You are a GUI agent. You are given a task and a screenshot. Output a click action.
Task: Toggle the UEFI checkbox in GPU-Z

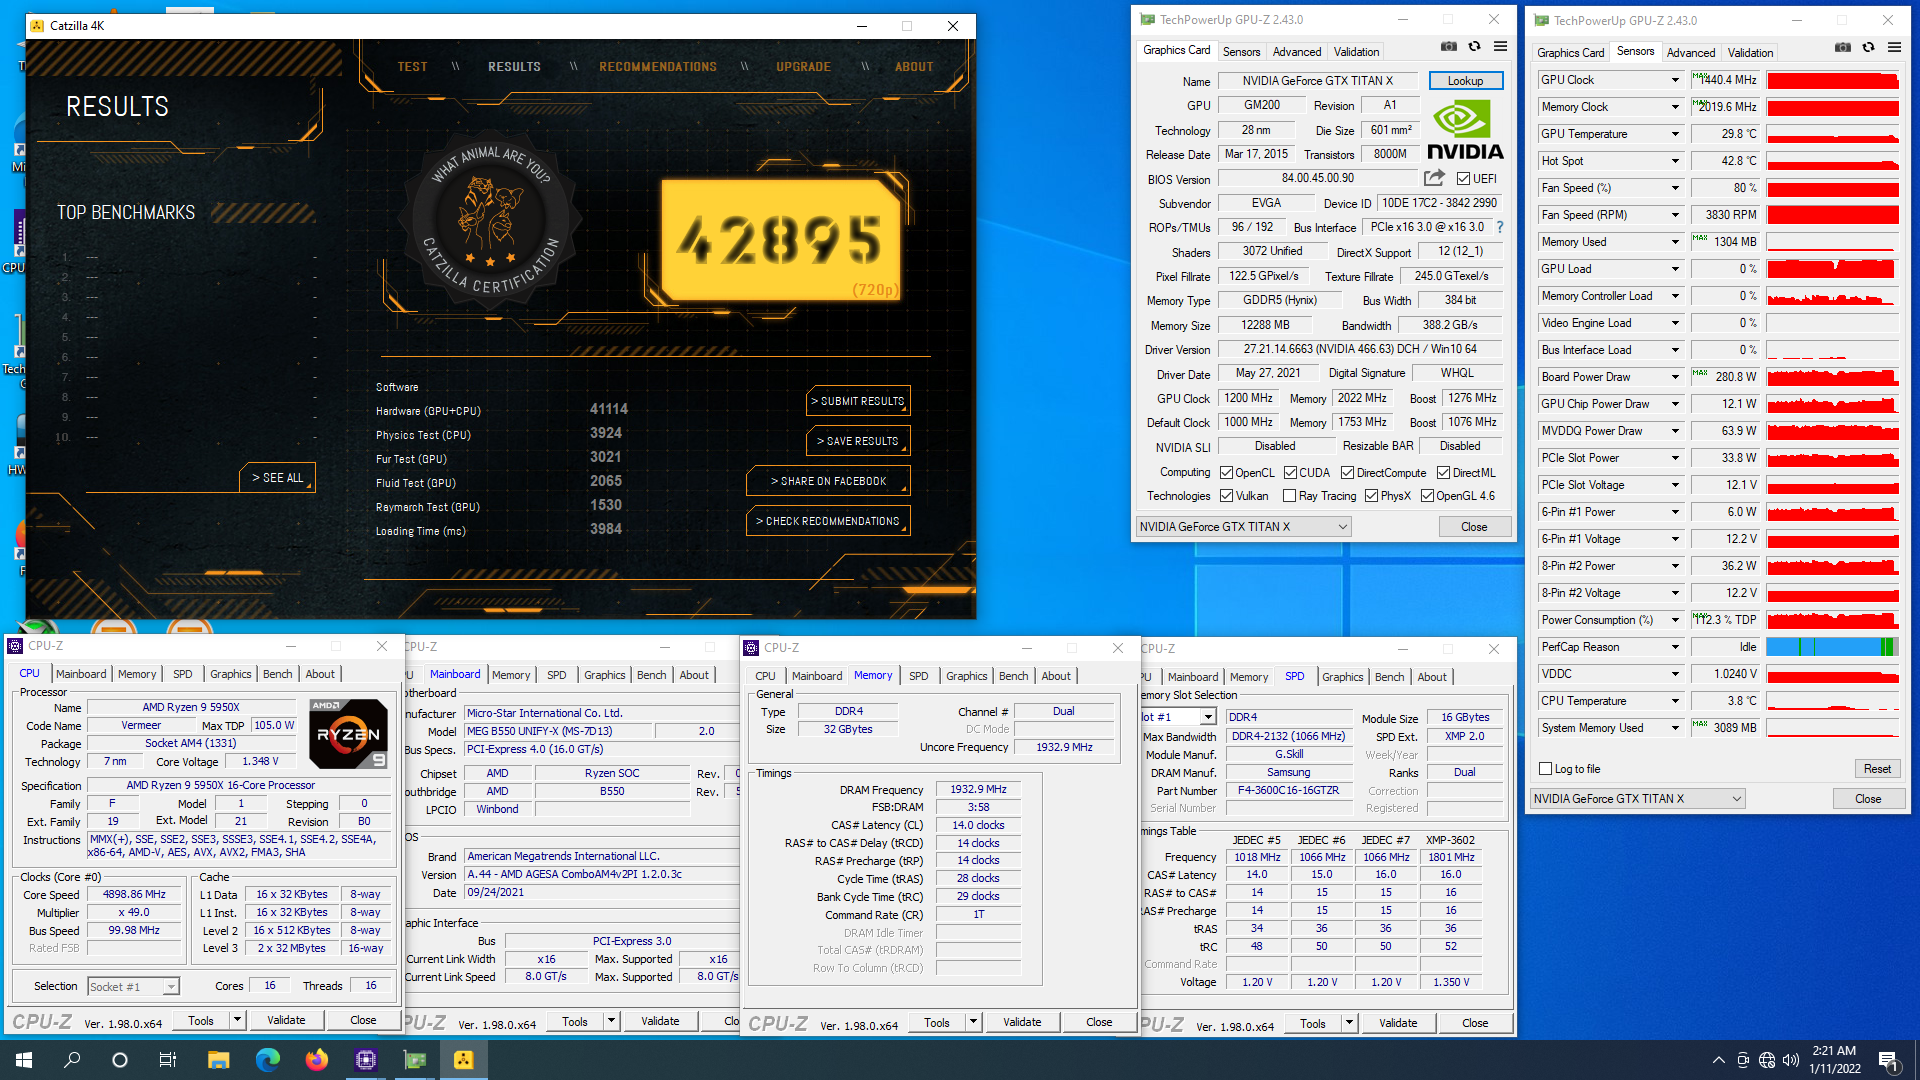[x=1464, y=179]
